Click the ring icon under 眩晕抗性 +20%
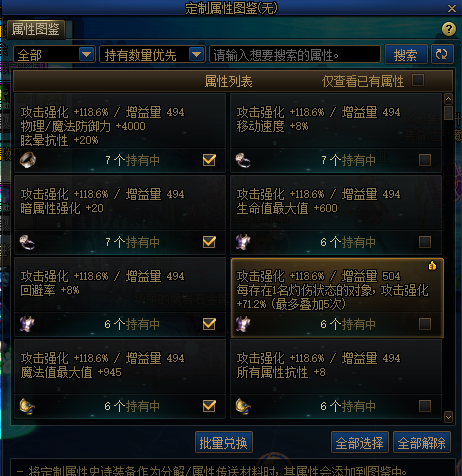This screenshot has height=476, width=462. (28, 160)
